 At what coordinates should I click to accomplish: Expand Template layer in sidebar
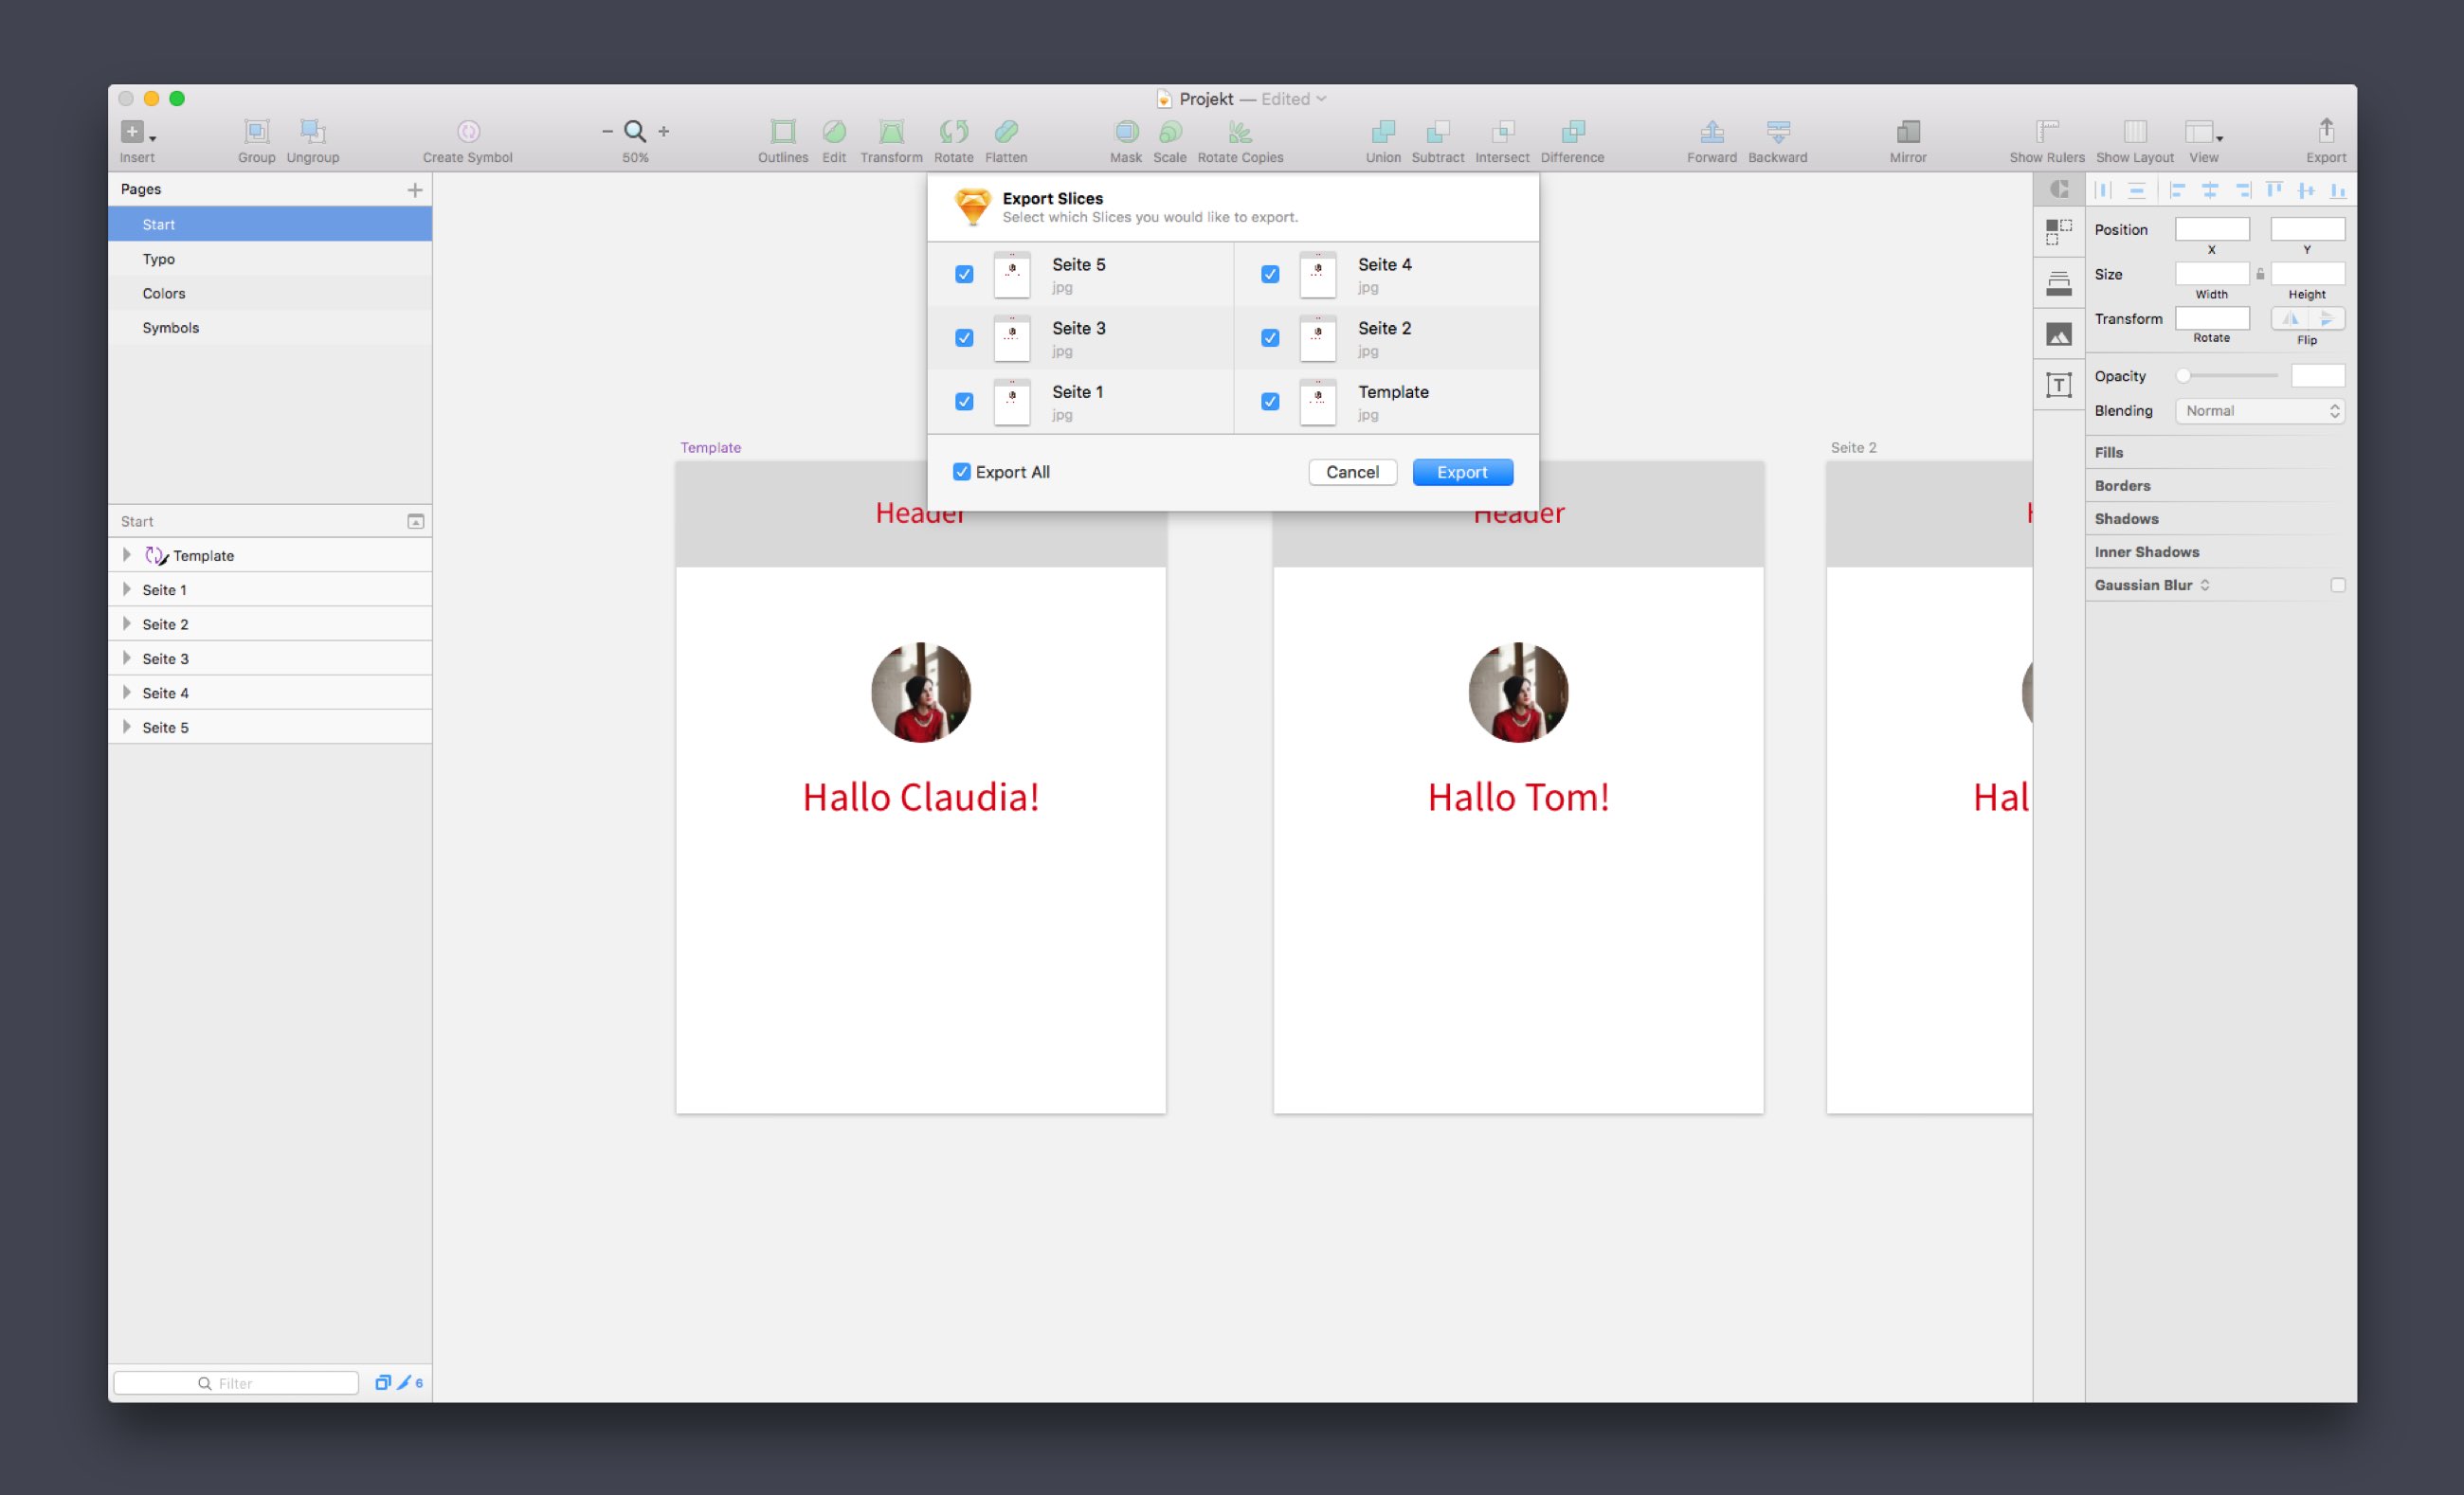click(x=125, y=556)
